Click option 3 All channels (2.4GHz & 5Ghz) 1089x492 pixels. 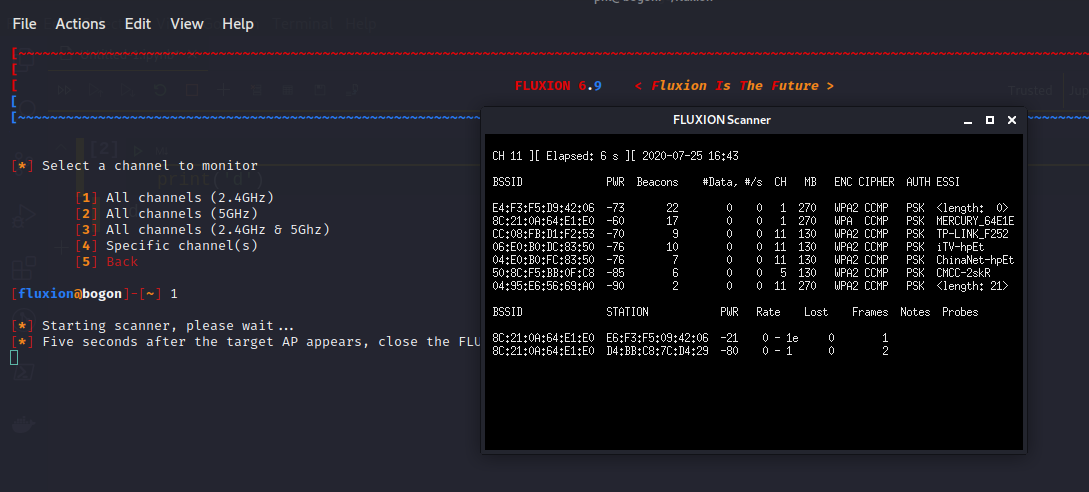tap(203, 229)
